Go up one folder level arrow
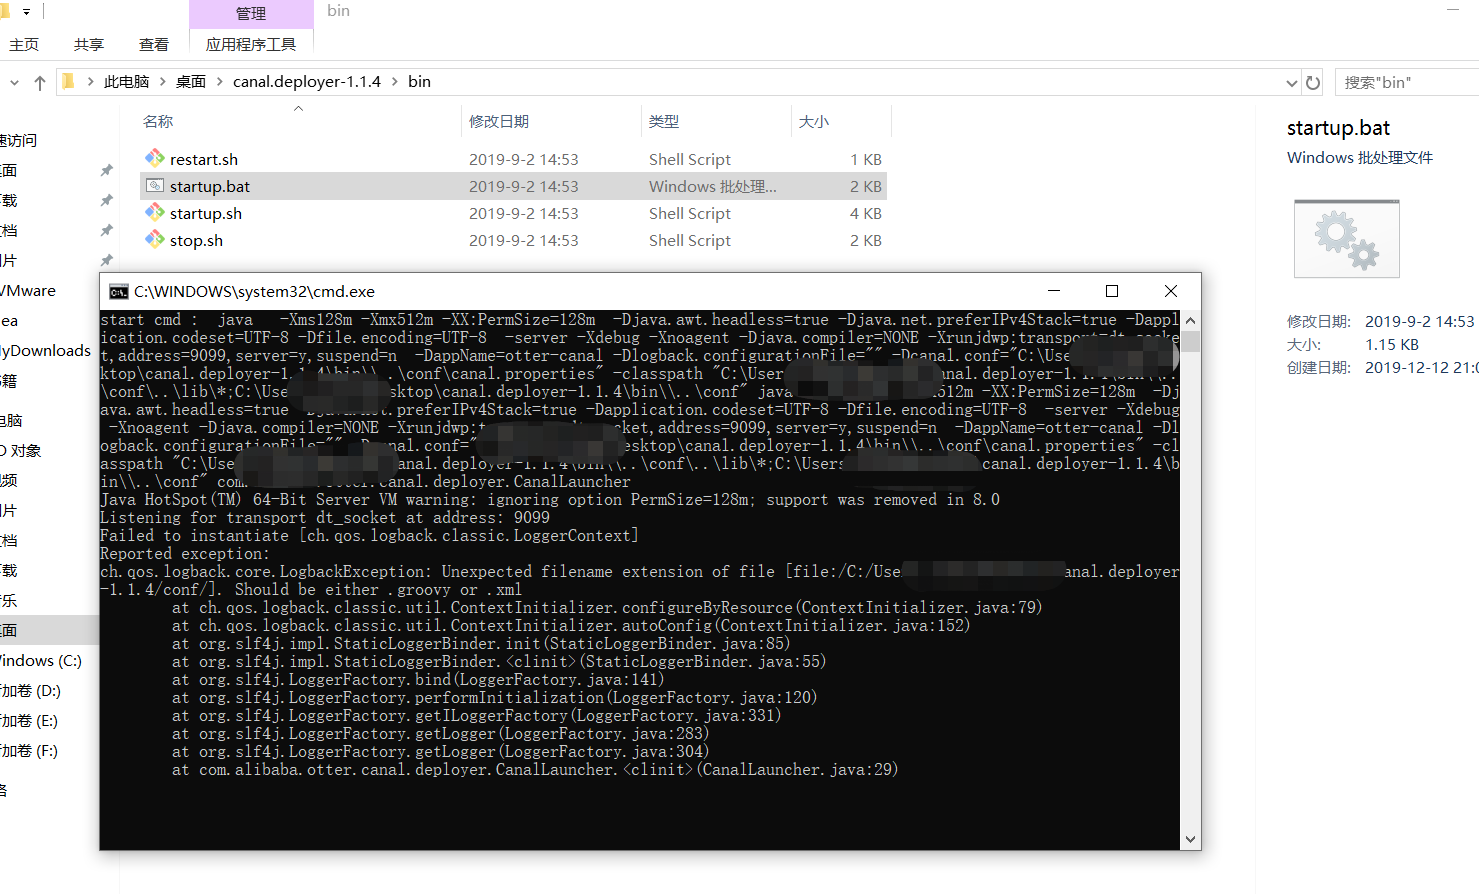The image size is (1479, 894). (x=40, y=82)
